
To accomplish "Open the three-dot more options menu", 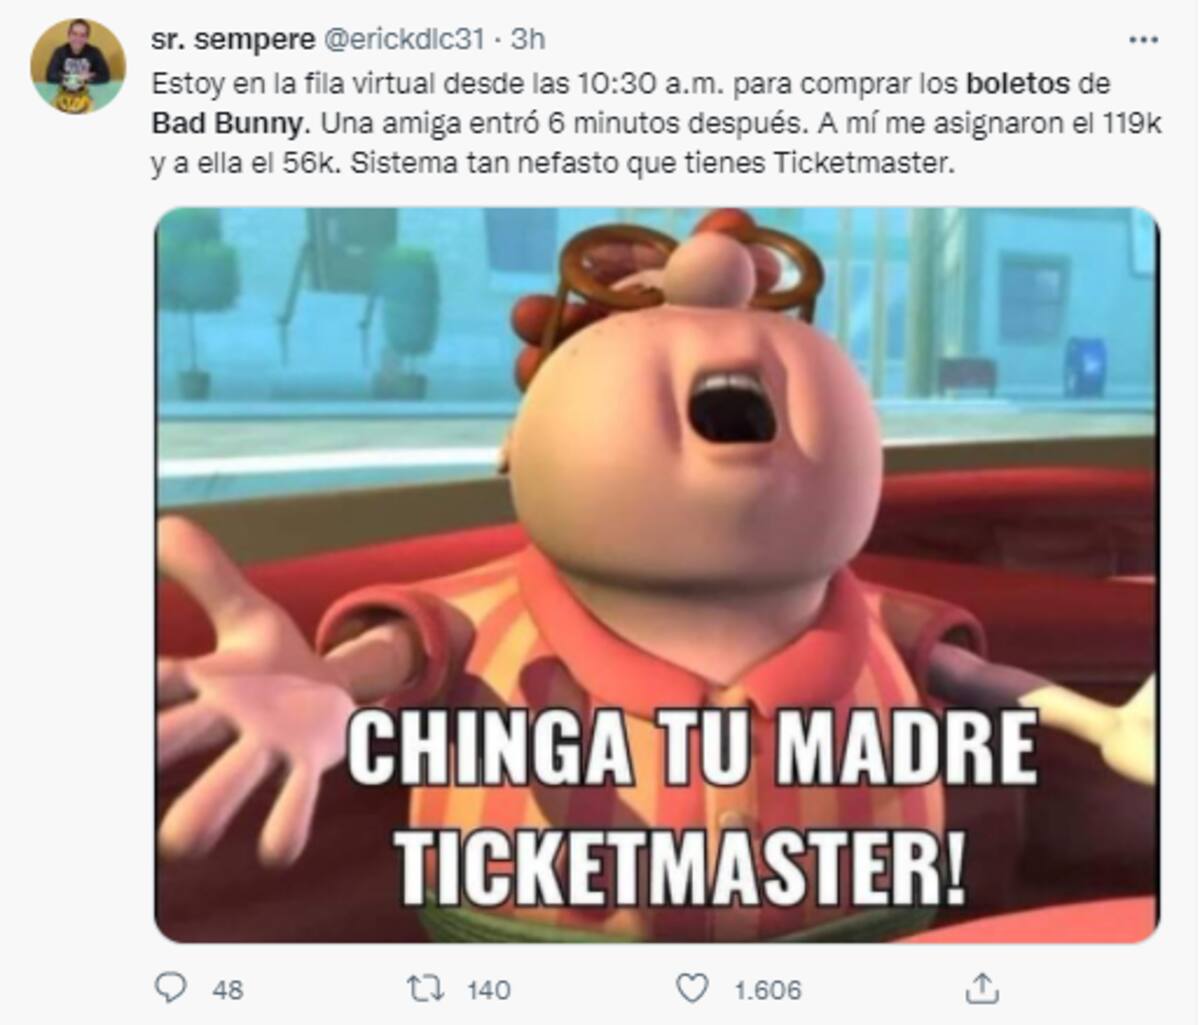I will click(1143, 40).
